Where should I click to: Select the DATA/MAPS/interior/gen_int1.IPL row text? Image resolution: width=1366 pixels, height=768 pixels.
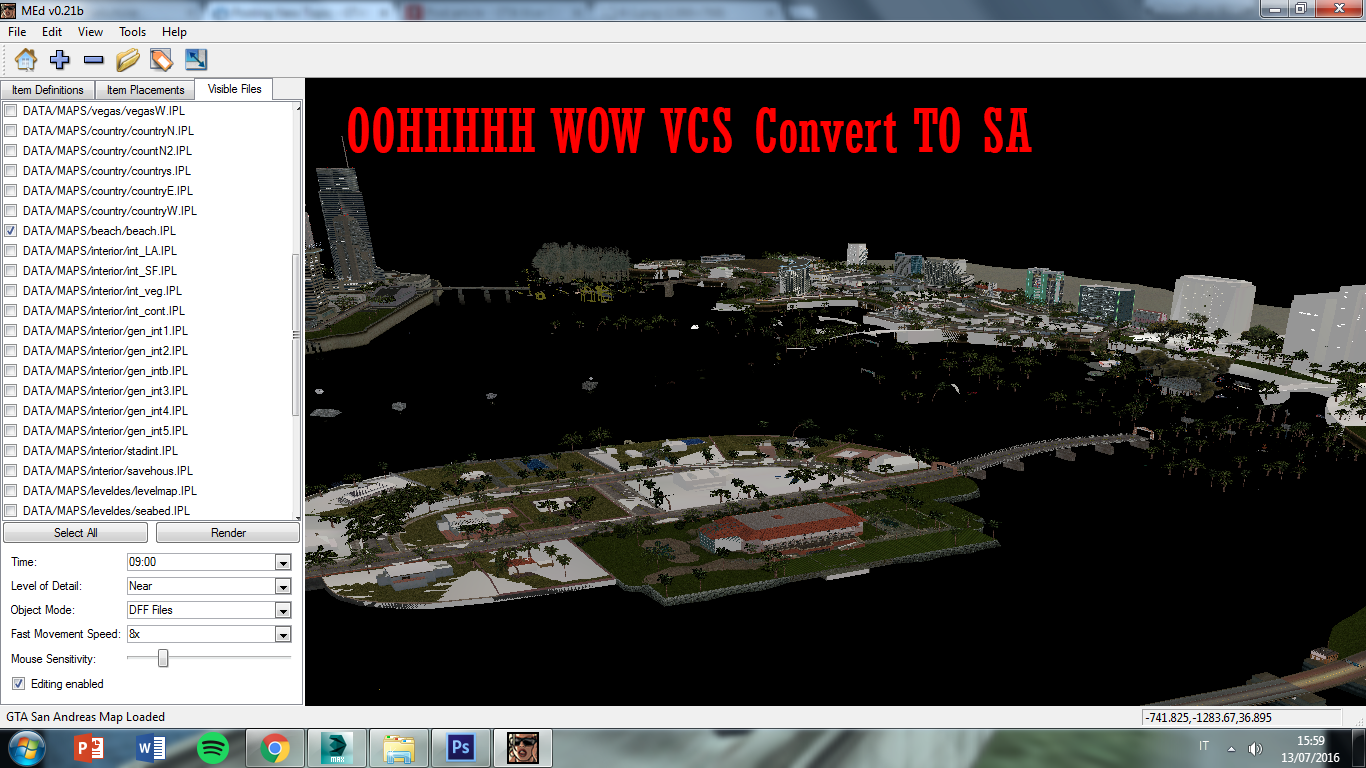(x=105, y=331)
